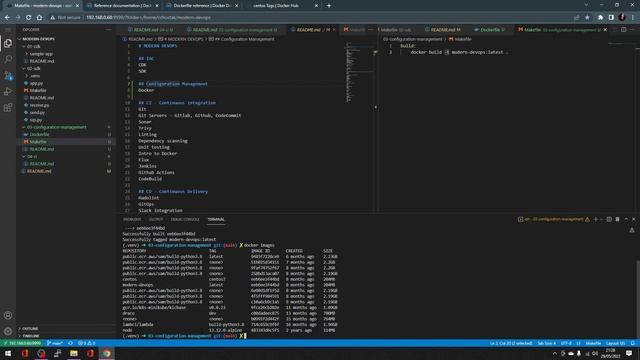Expand the Outline section
This screenshot has height=360, width=640.
coord(30,329)
